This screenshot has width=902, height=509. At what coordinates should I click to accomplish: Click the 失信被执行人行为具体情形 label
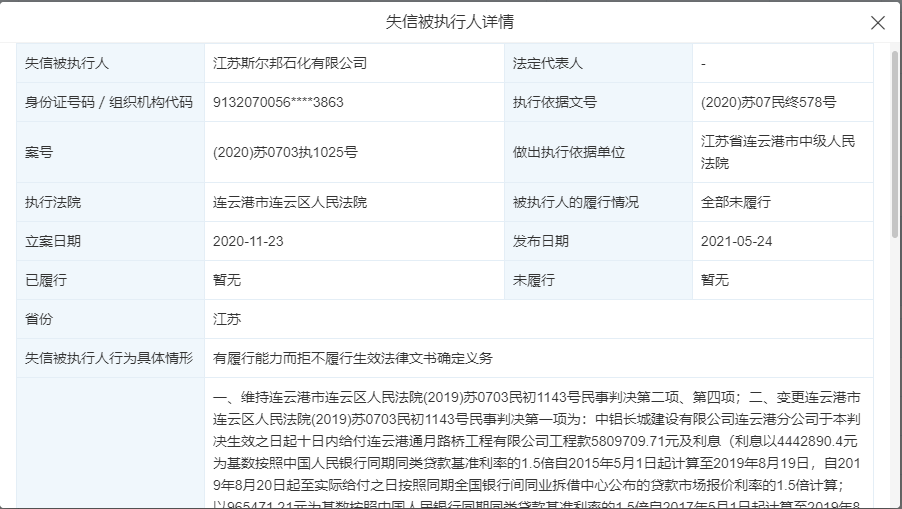click(109, 358)
